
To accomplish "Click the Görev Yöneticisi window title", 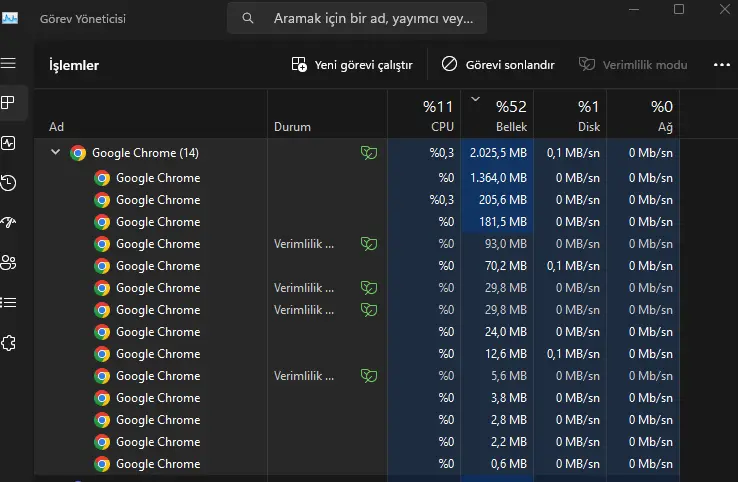I will point(83,19).
